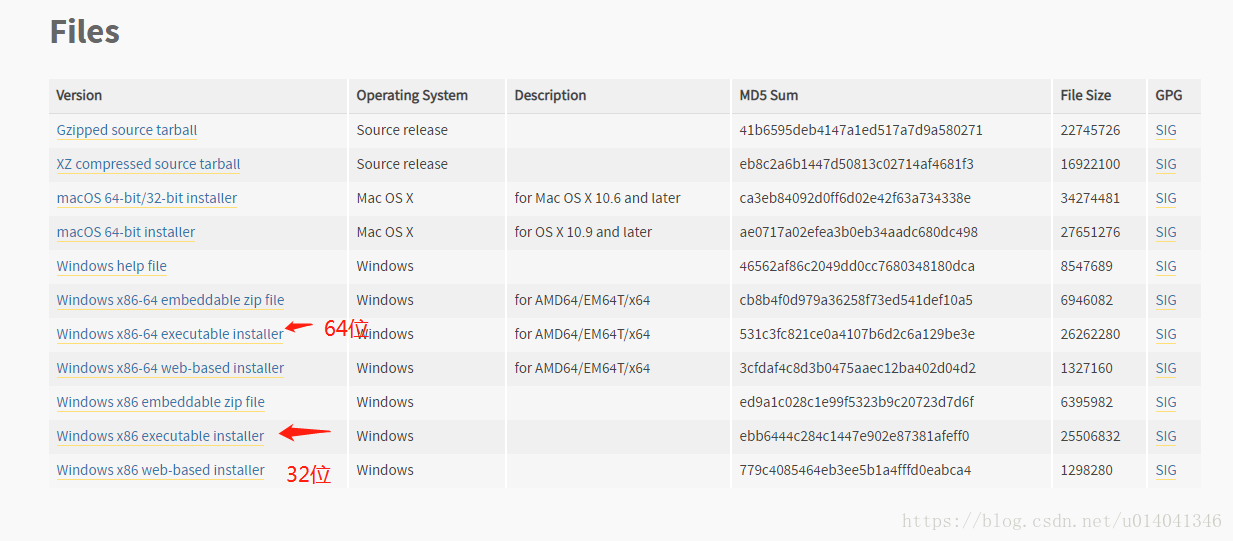Open SIG link for XZ compressed tarball
This screenshot has height=541, width=1233.
coord(1166,164)
